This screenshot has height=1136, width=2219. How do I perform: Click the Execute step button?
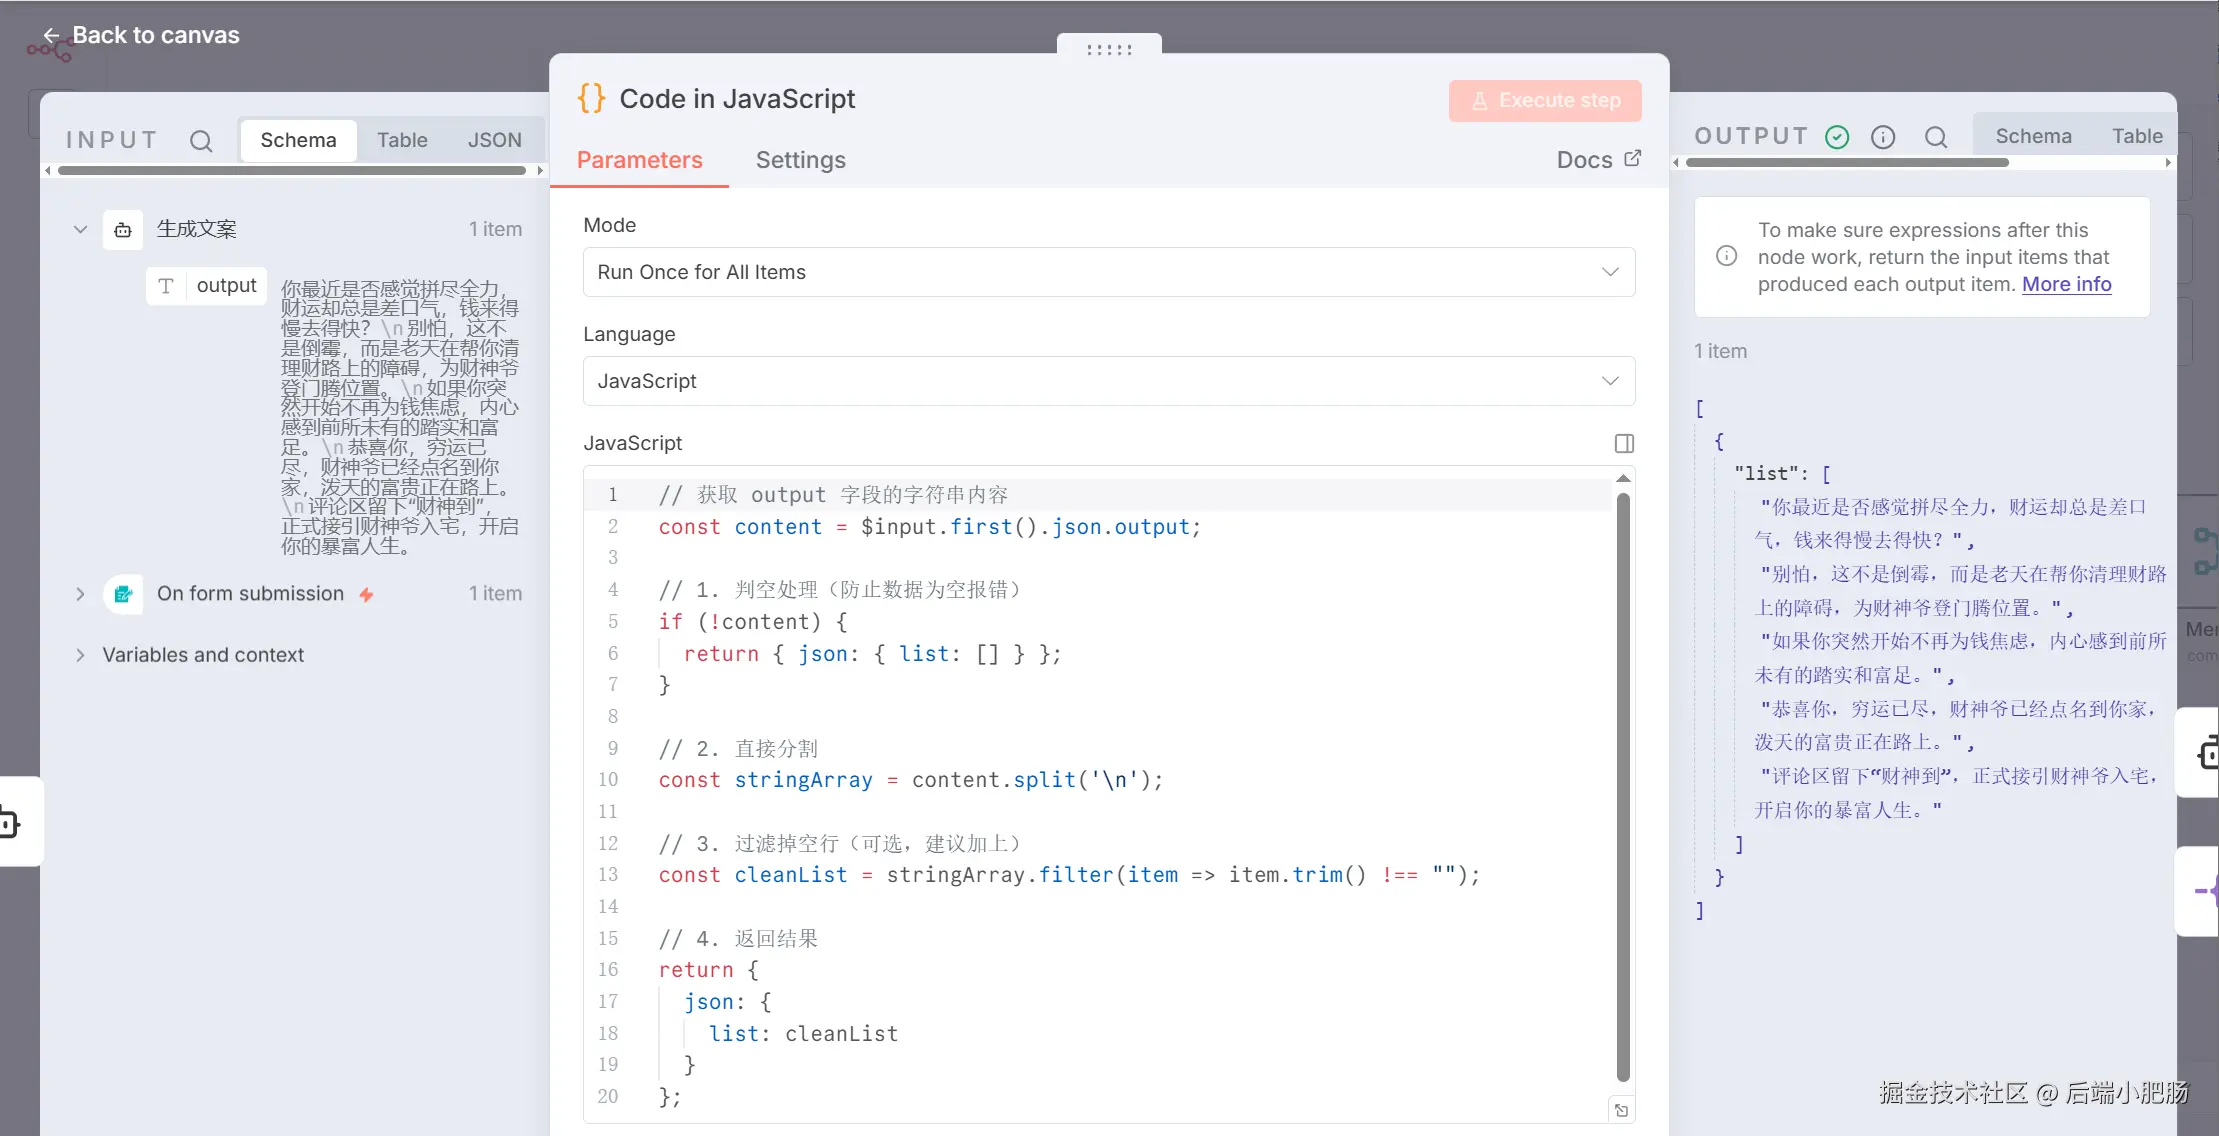[1544, 101]
